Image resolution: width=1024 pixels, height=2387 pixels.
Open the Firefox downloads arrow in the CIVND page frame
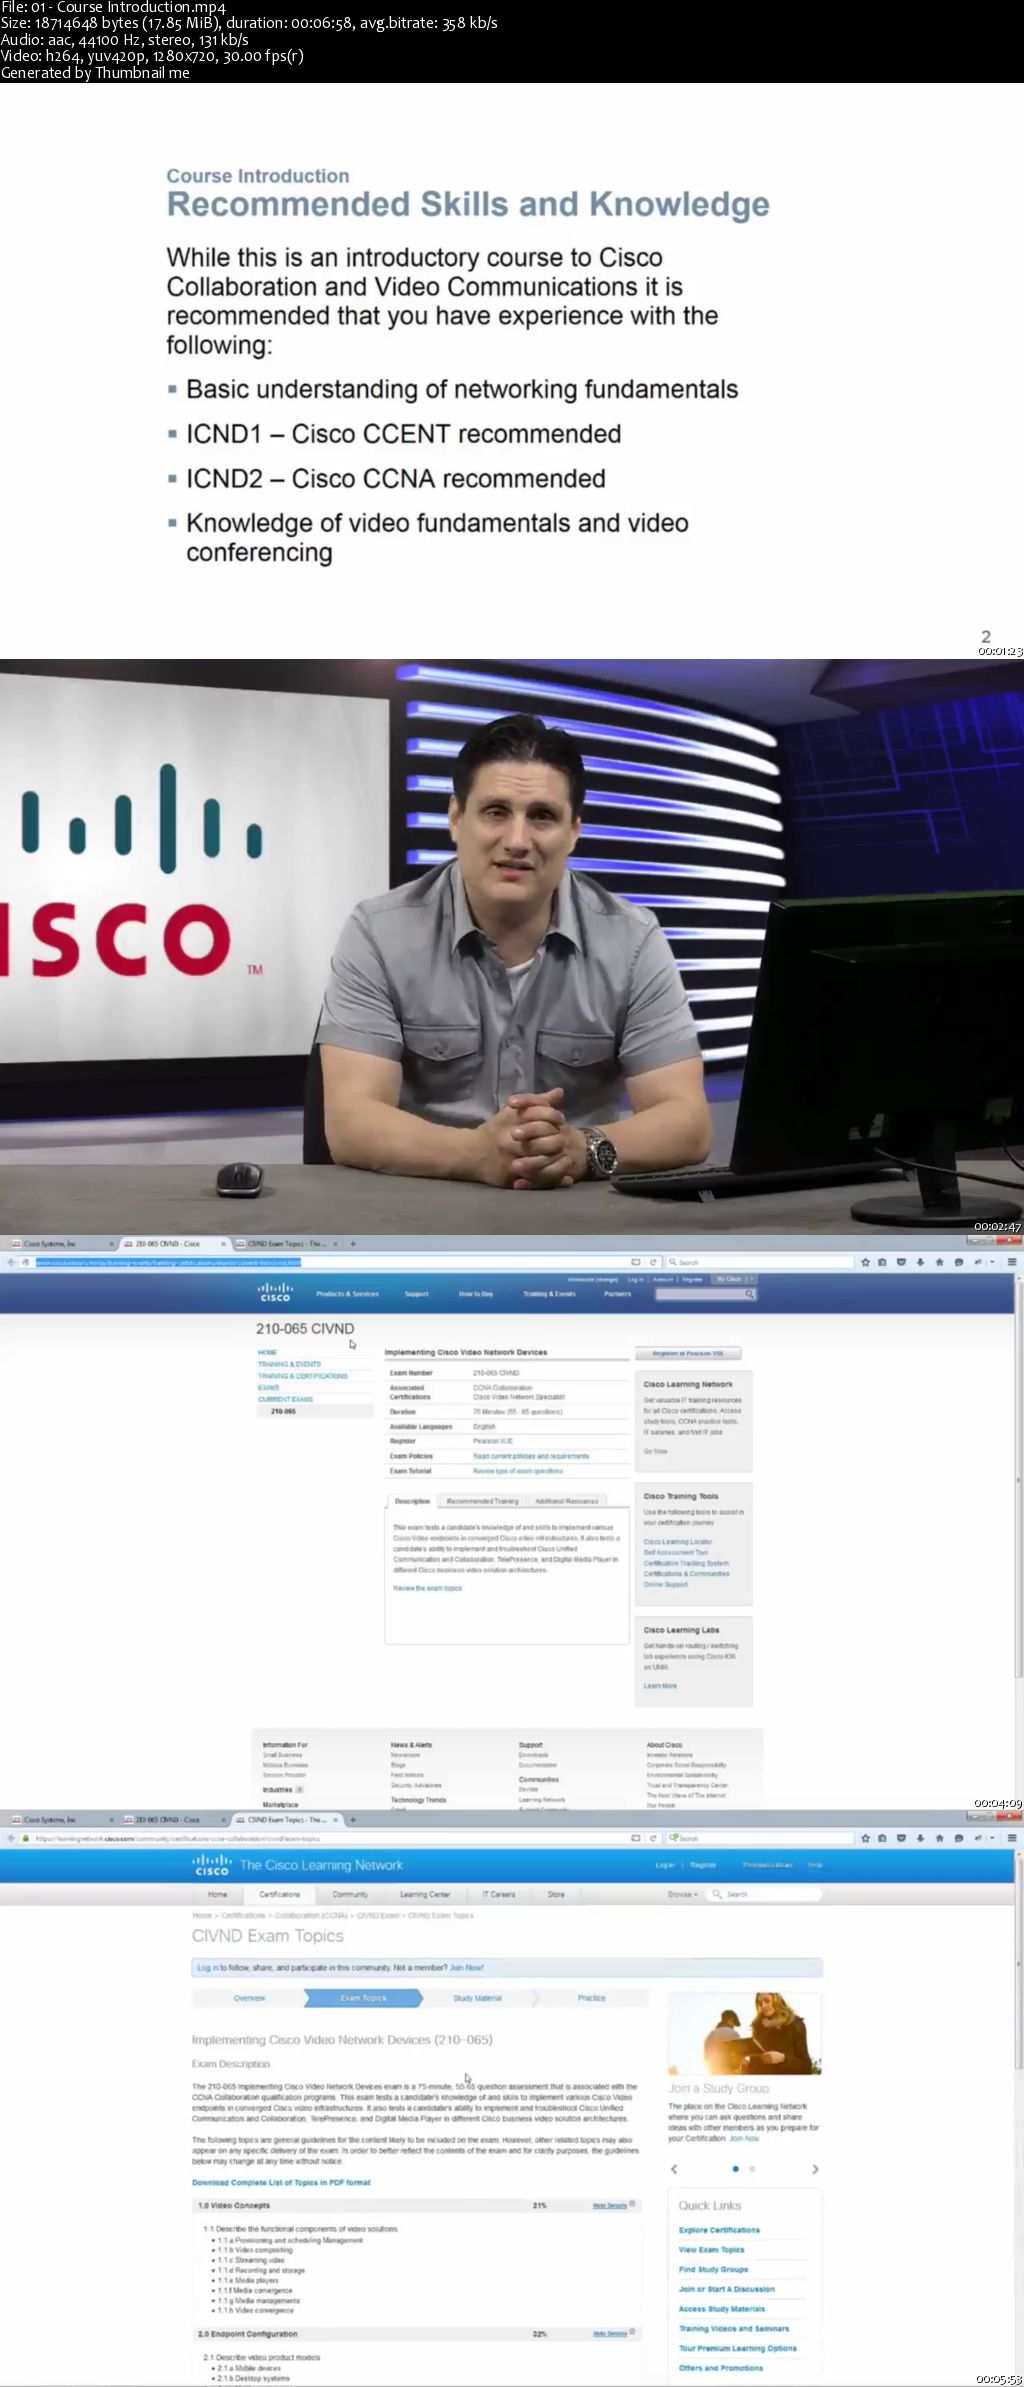[920, 1262]
